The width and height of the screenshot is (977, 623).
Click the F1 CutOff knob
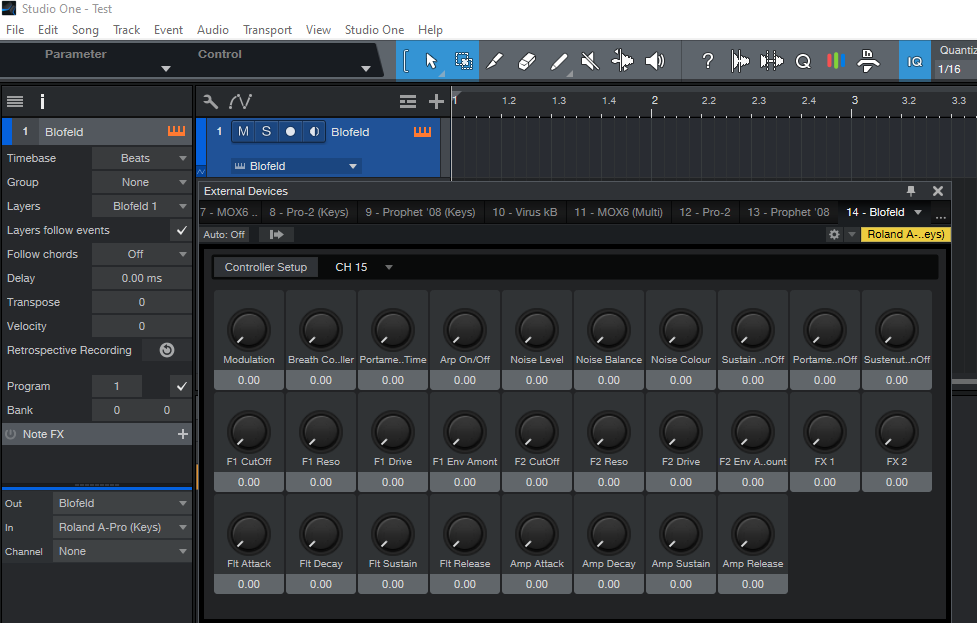(x=249, y=432)
